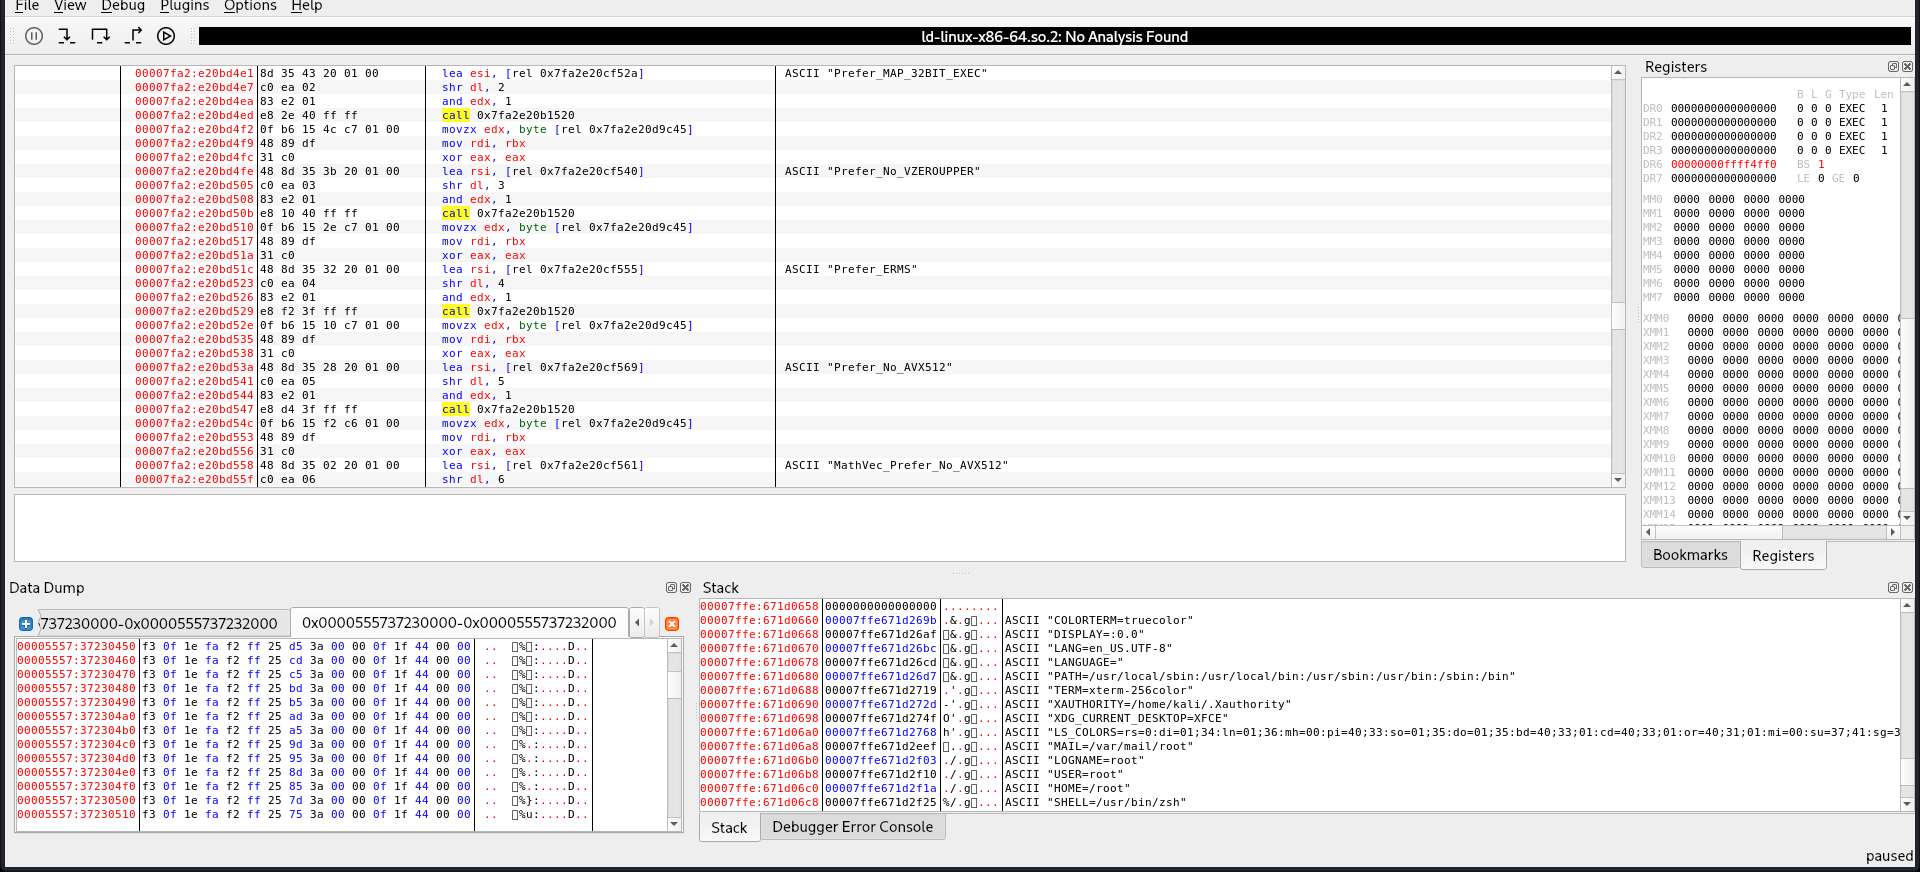Click disassembly scrollbar down arrow
The image size is (1920, 872).
point(1618,481)
